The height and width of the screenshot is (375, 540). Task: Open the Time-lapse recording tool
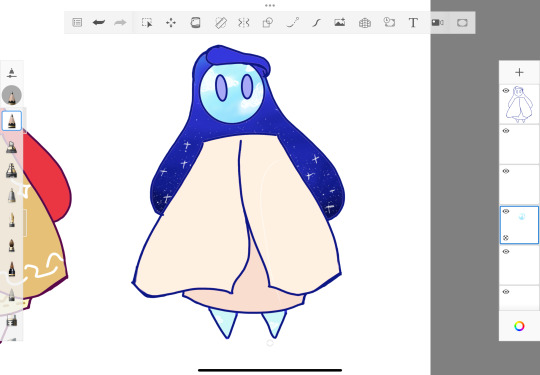[x=389, y=22]
